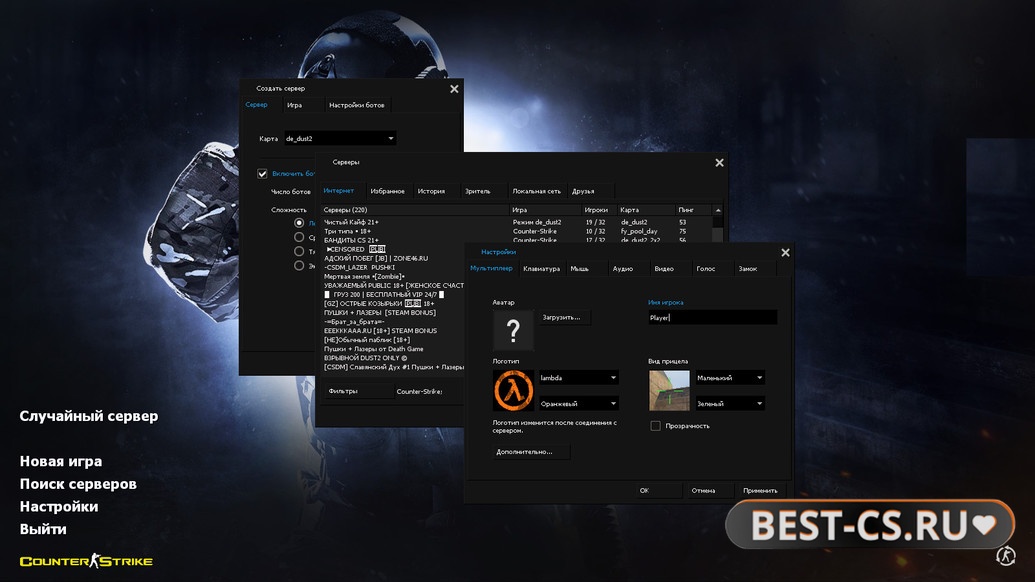This screenshot has height=582, width=1035.
Task: Switch to the Клавиатура tab
Action: point(541,269)
